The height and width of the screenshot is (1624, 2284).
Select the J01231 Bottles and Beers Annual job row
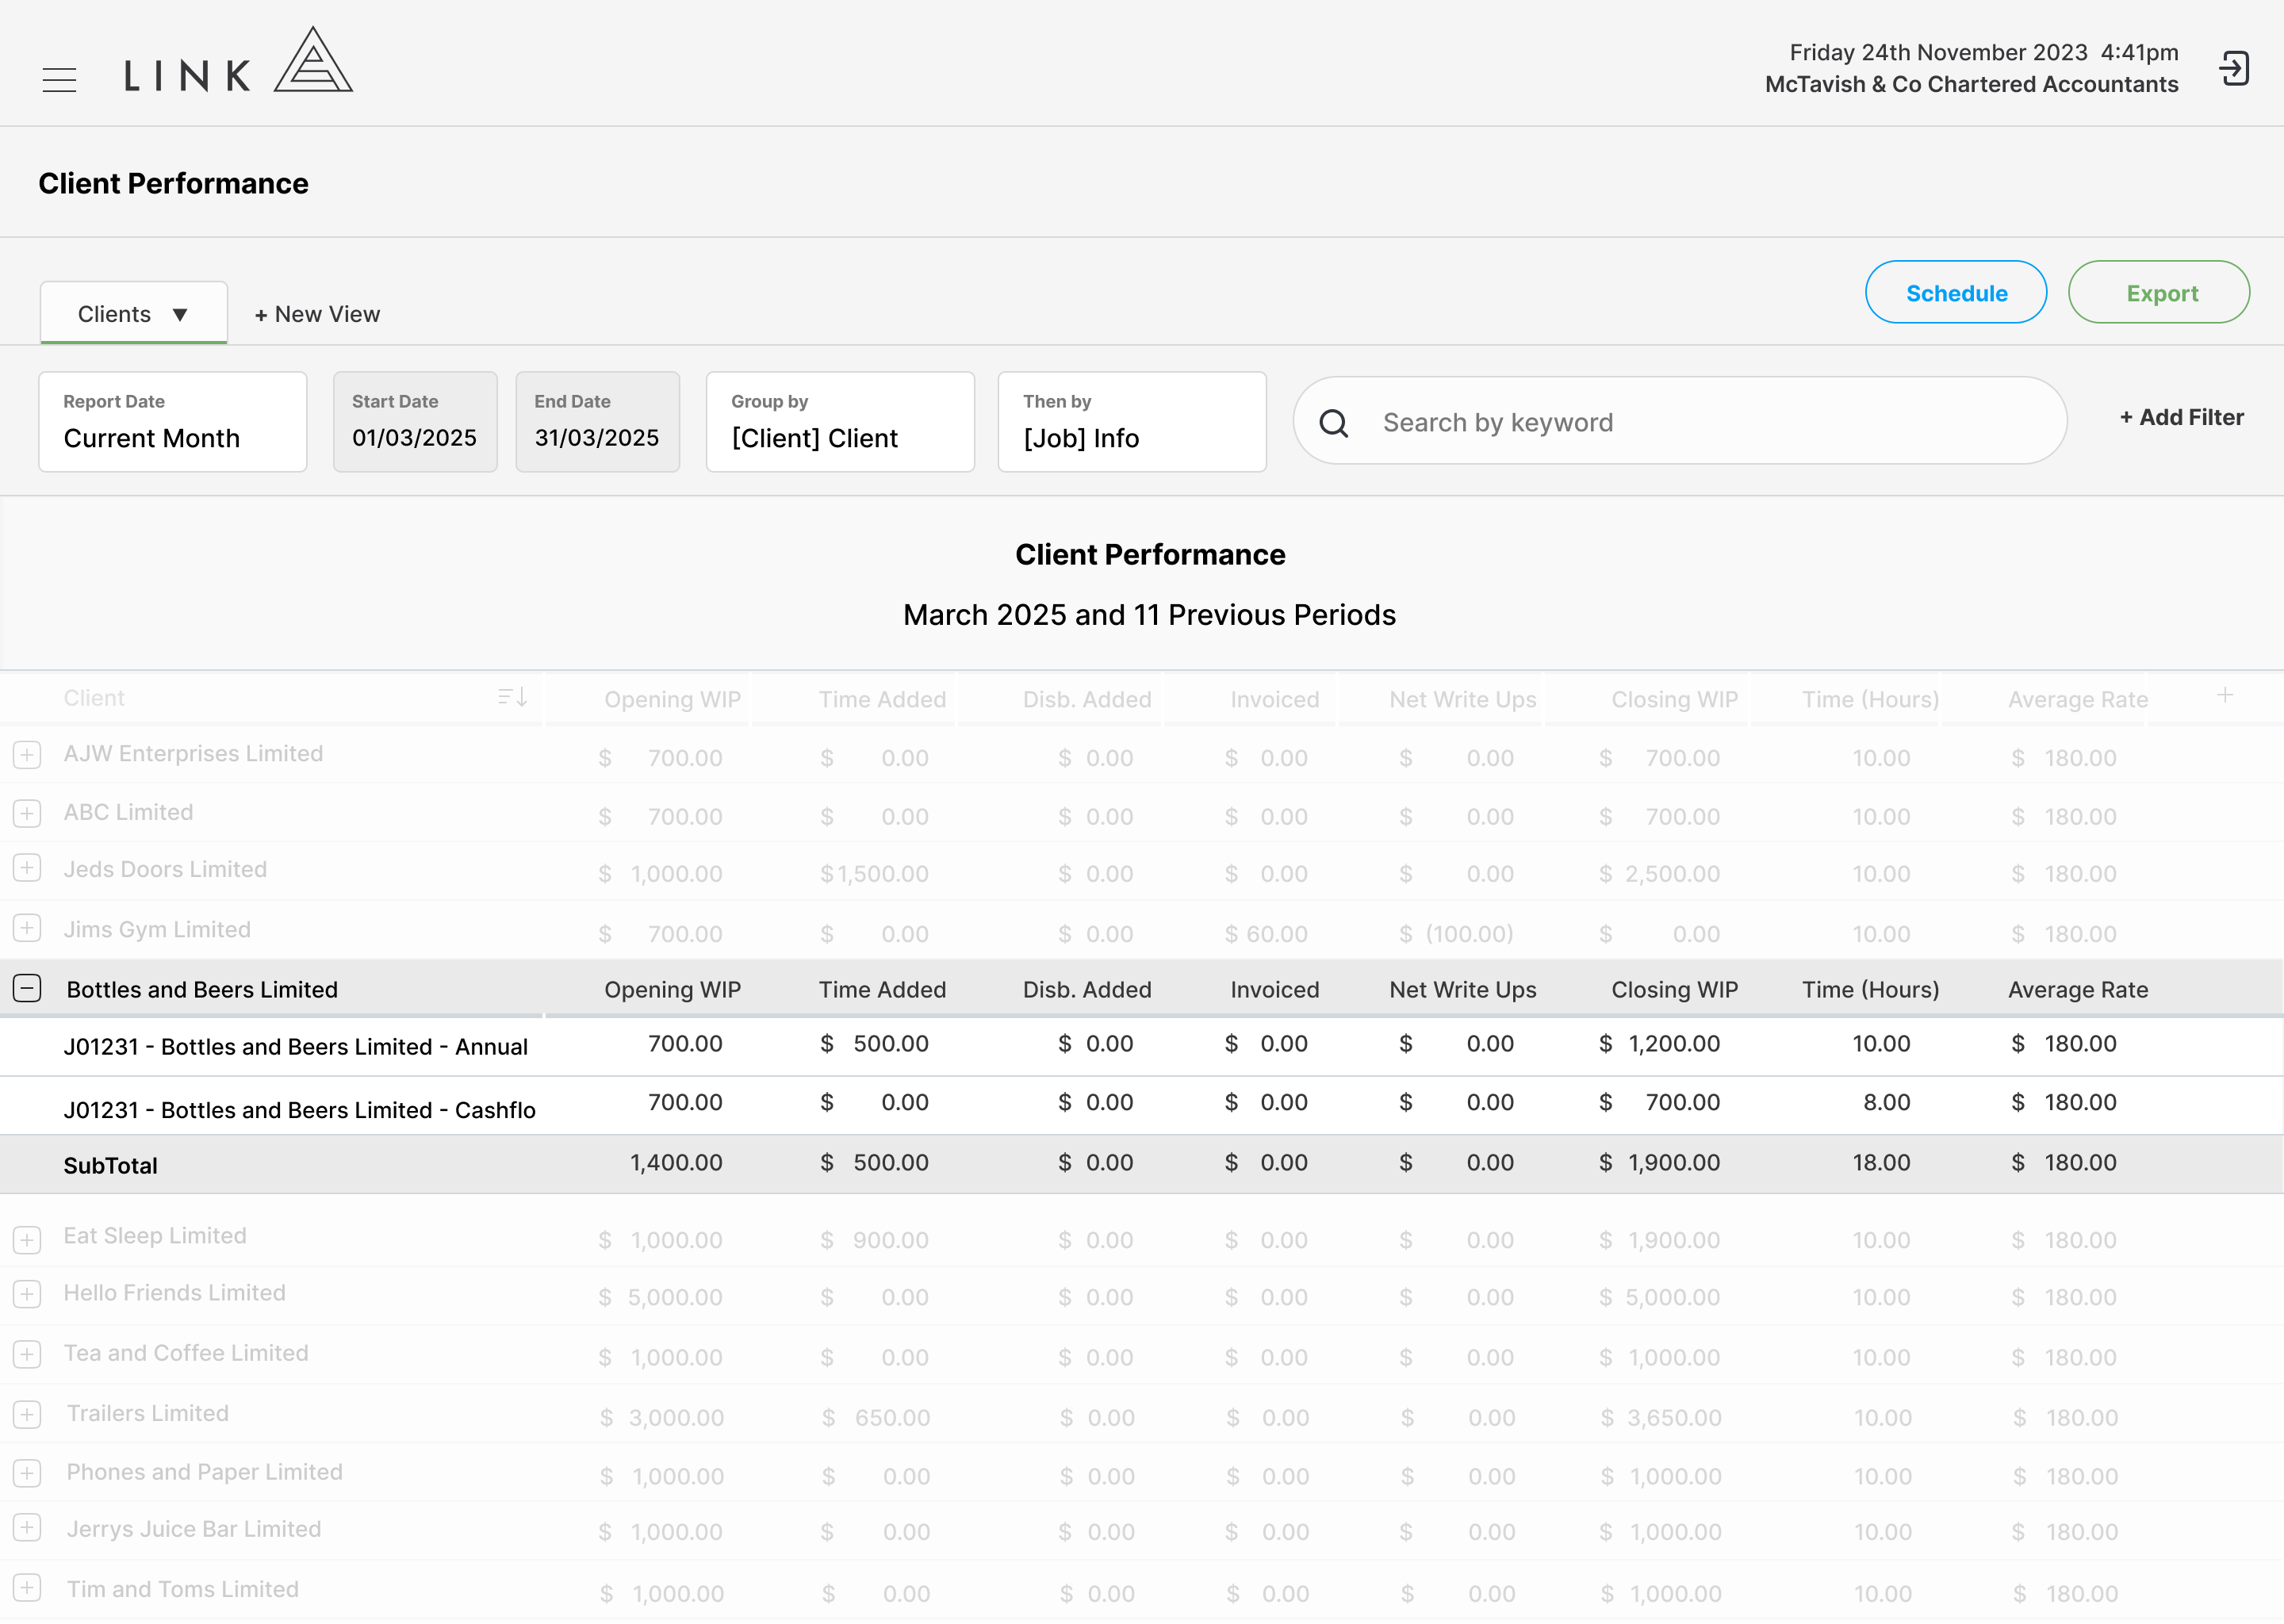1141,1046
